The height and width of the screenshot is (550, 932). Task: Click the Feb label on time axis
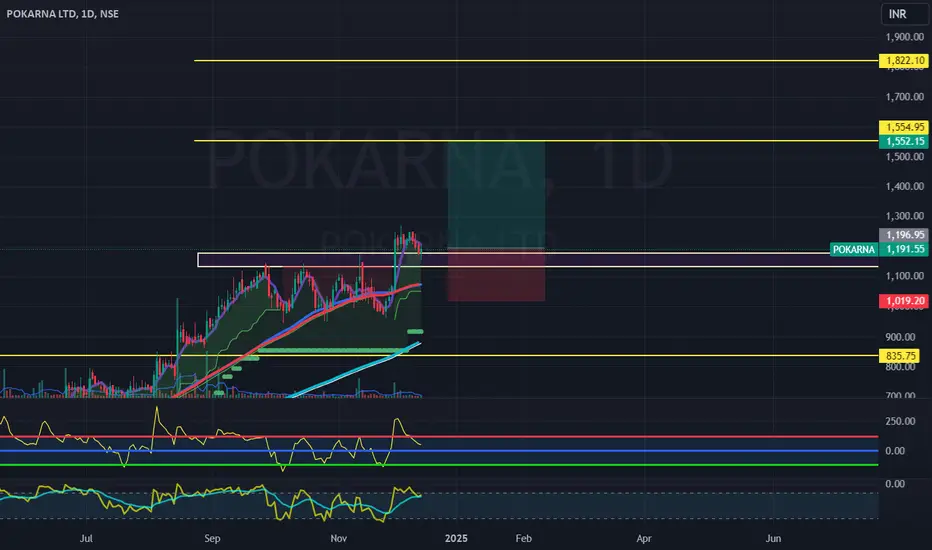click(x=523, y=538)
